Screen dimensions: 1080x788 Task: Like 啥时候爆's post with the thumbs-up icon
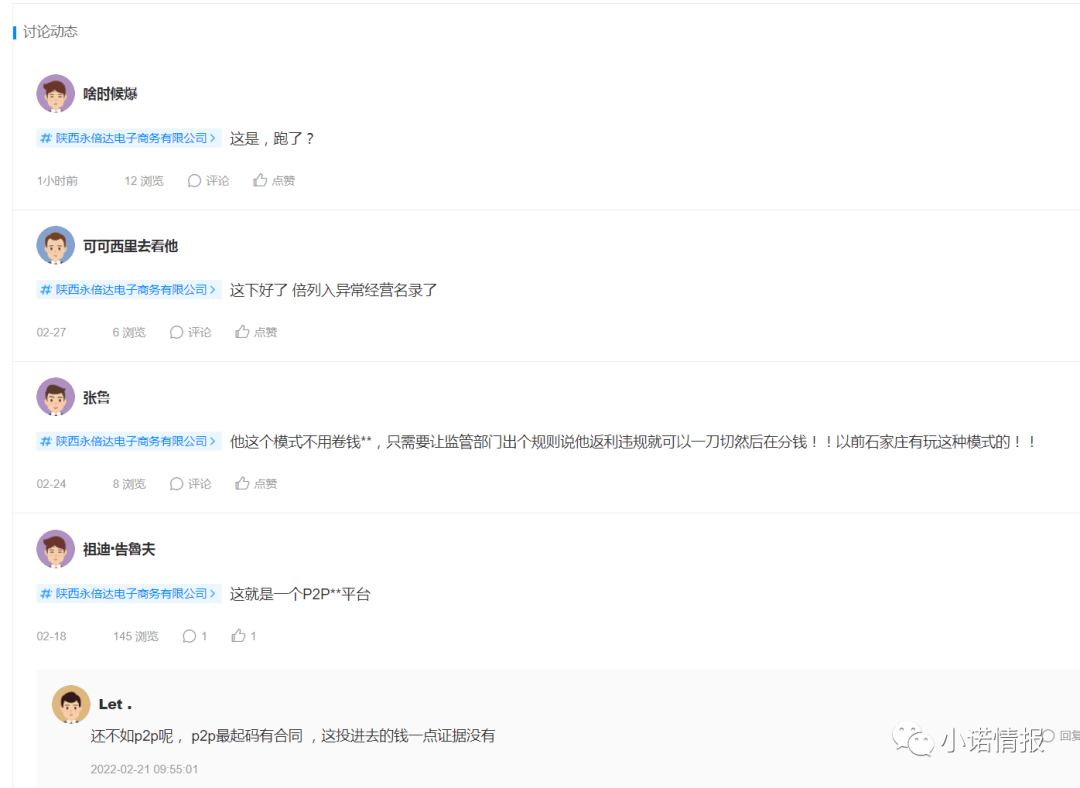point(273,180)
